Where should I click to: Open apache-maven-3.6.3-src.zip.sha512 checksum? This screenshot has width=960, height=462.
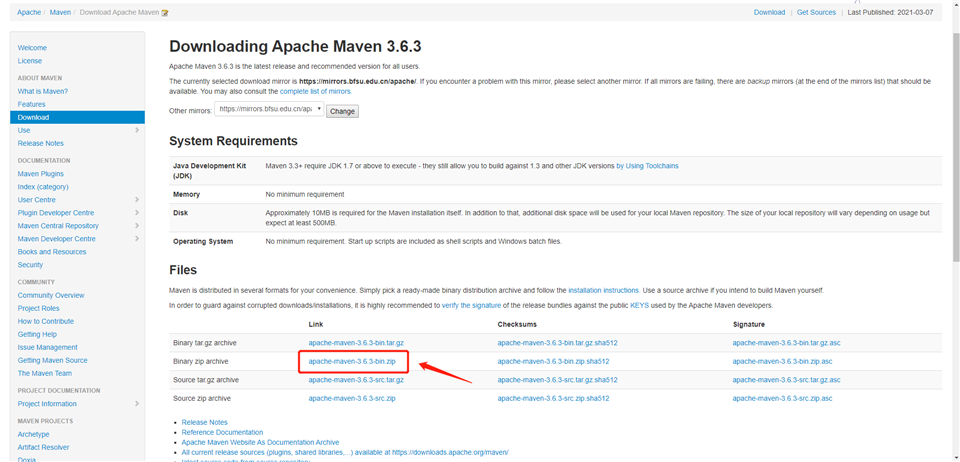click(553, 398)
